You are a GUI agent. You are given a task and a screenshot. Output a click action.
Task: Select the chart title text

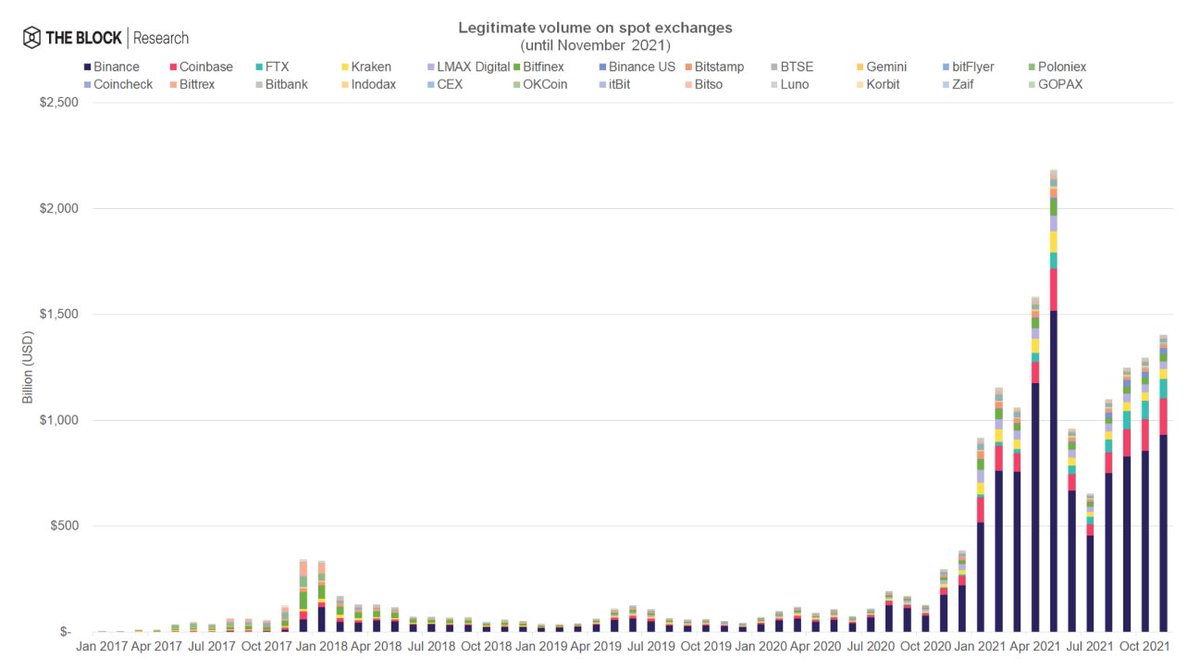point(594,27)
